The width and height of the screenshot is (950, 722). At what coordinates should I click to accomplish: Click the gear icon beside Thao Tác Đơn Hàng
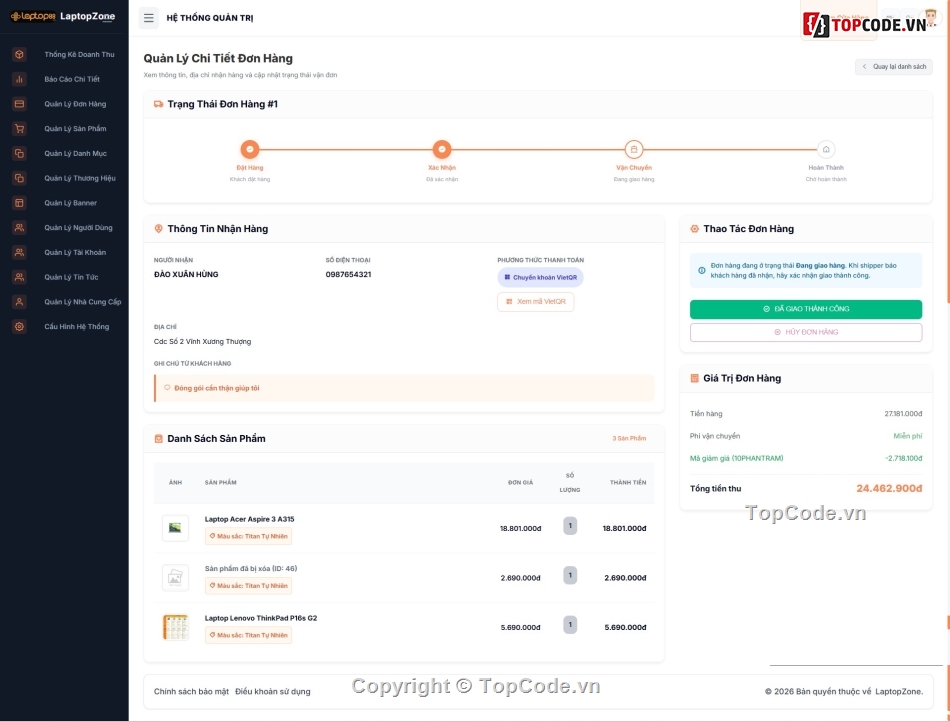pos(694,229)
